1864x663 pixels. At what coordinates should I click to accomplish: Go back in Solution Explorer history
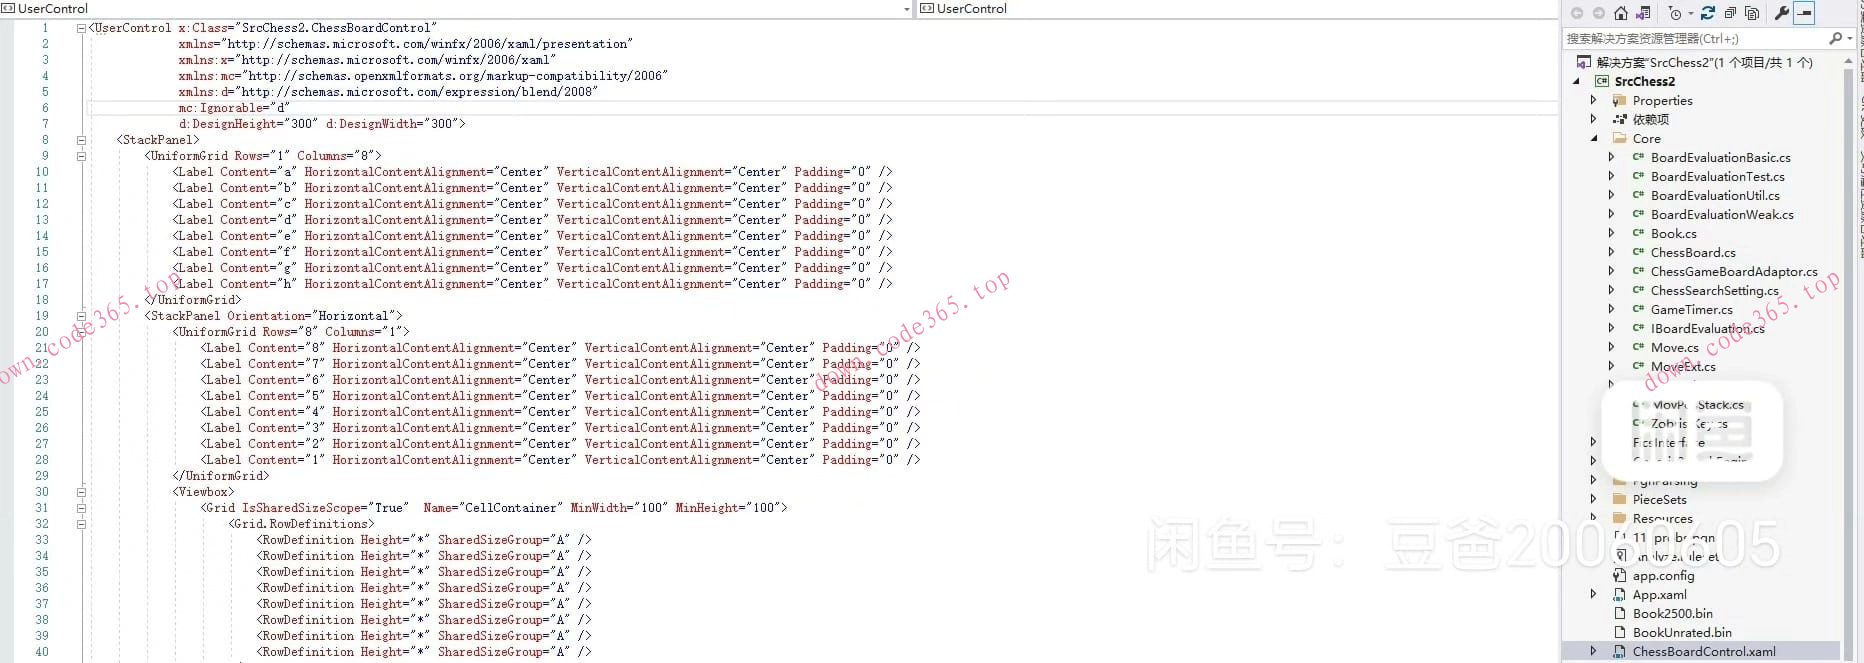coord(1577,13)
